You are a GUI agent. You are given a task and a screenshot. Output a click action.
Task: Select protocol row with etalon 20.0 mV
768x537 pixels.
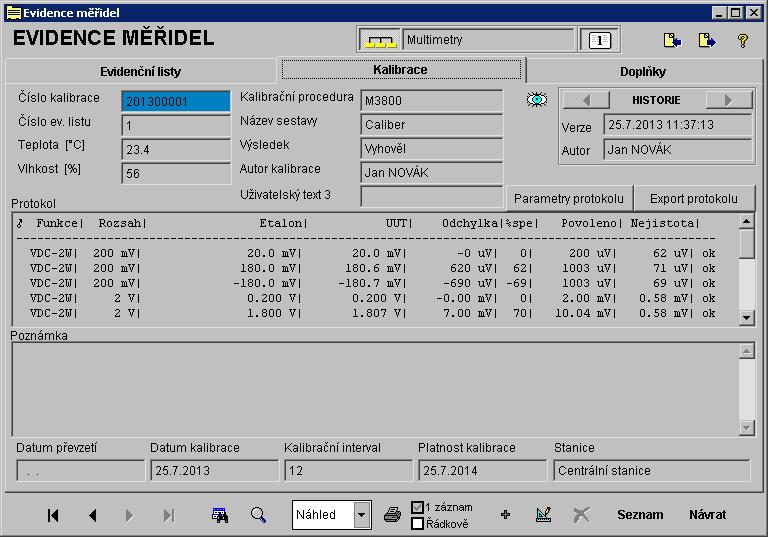click(373, 253)
